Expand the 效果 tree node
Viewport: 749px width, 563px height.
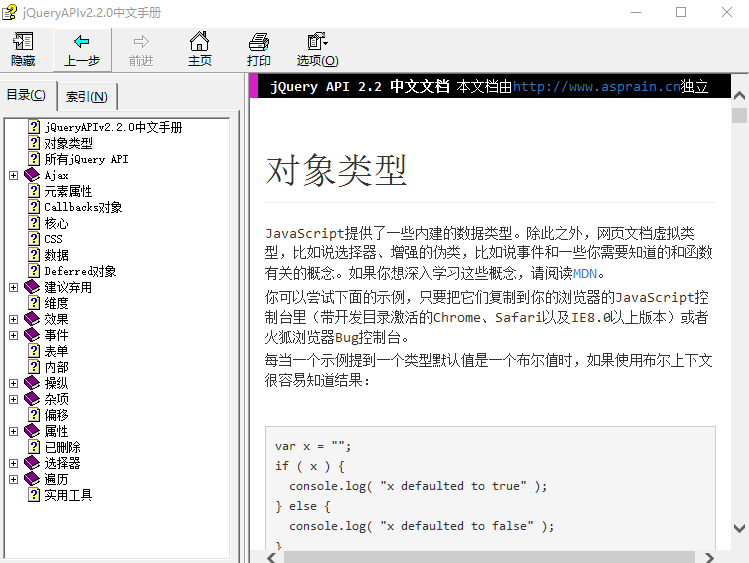coord(13,319)
